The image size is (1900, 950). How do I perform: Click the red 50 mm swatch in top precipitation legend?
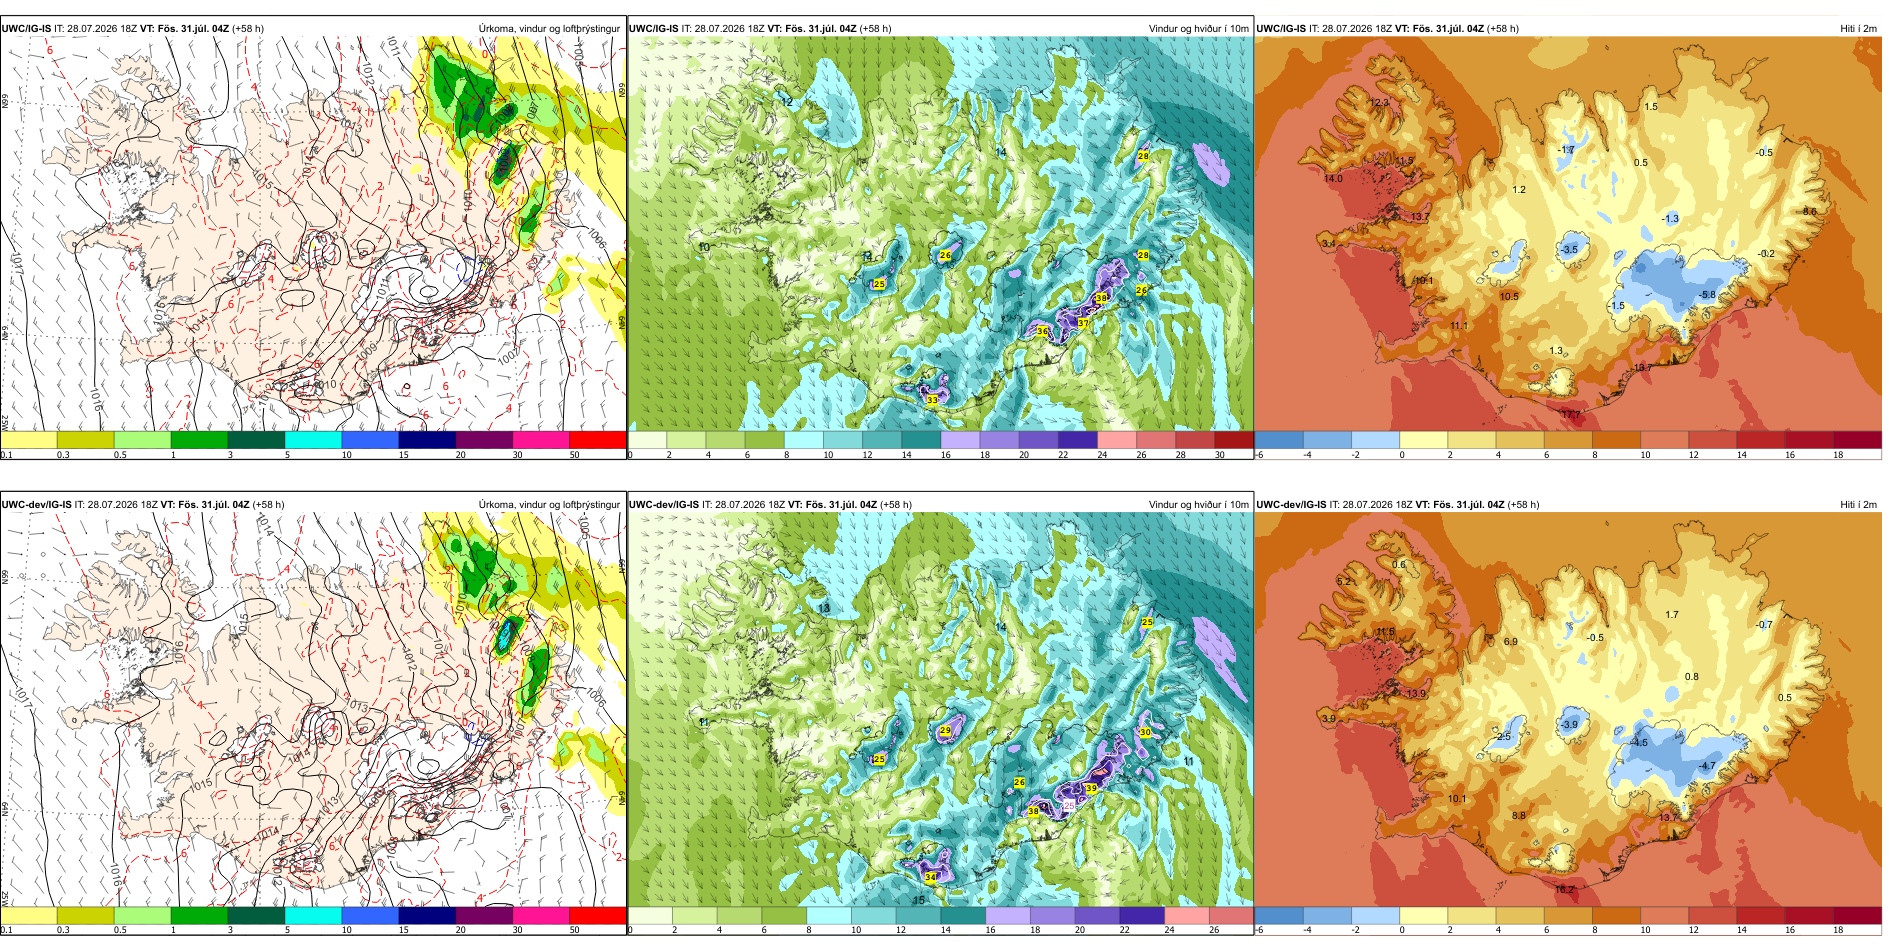click(598, 440)
